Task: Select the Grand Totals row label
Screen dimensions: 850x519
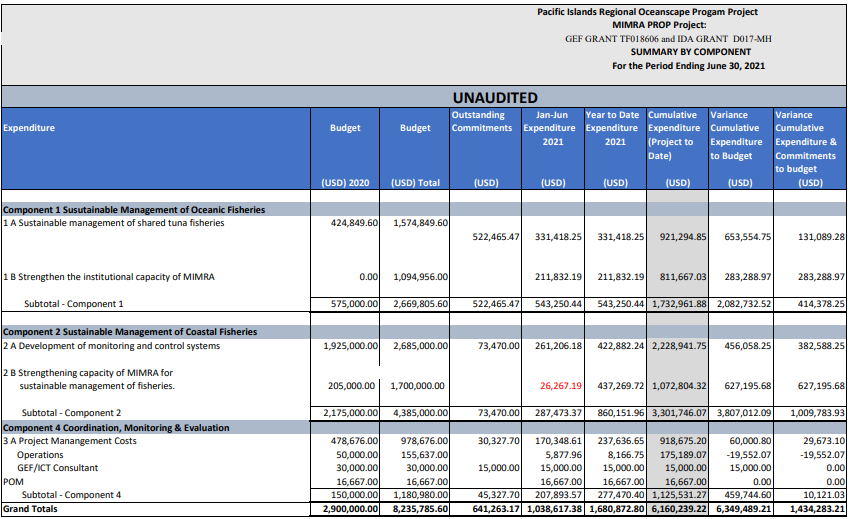Action: (30, 509)
